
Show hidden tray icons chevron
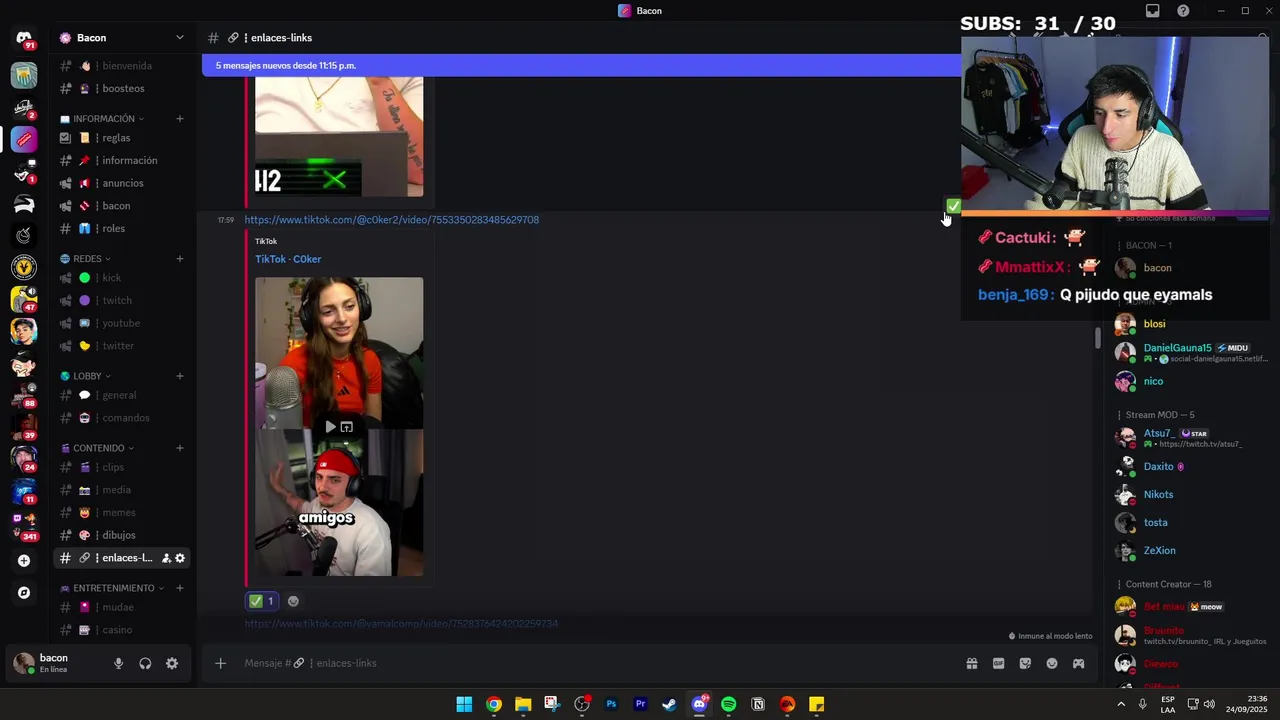tap(1121, 704)
